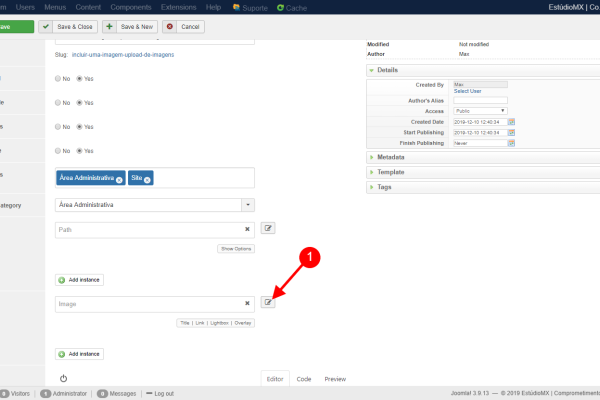
Task: Select No in the last radio row
Action: point(56,150)
